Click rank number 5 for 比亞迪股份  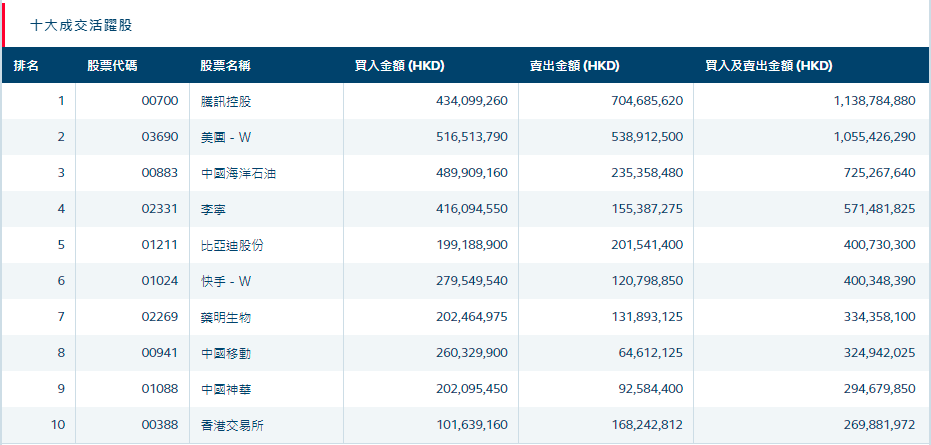(x=61, y=245)
